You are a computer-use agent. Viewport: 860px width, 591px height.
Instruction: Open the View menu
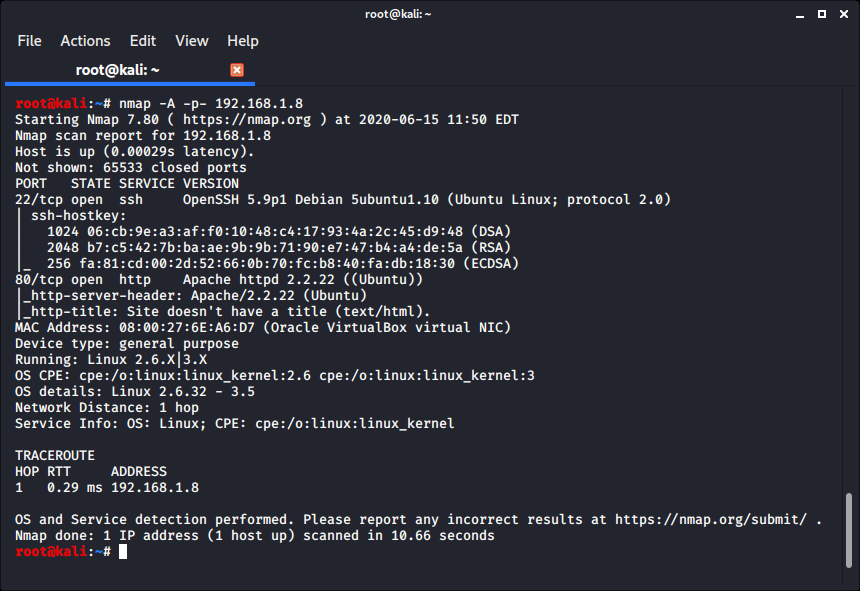click(192, 41)
